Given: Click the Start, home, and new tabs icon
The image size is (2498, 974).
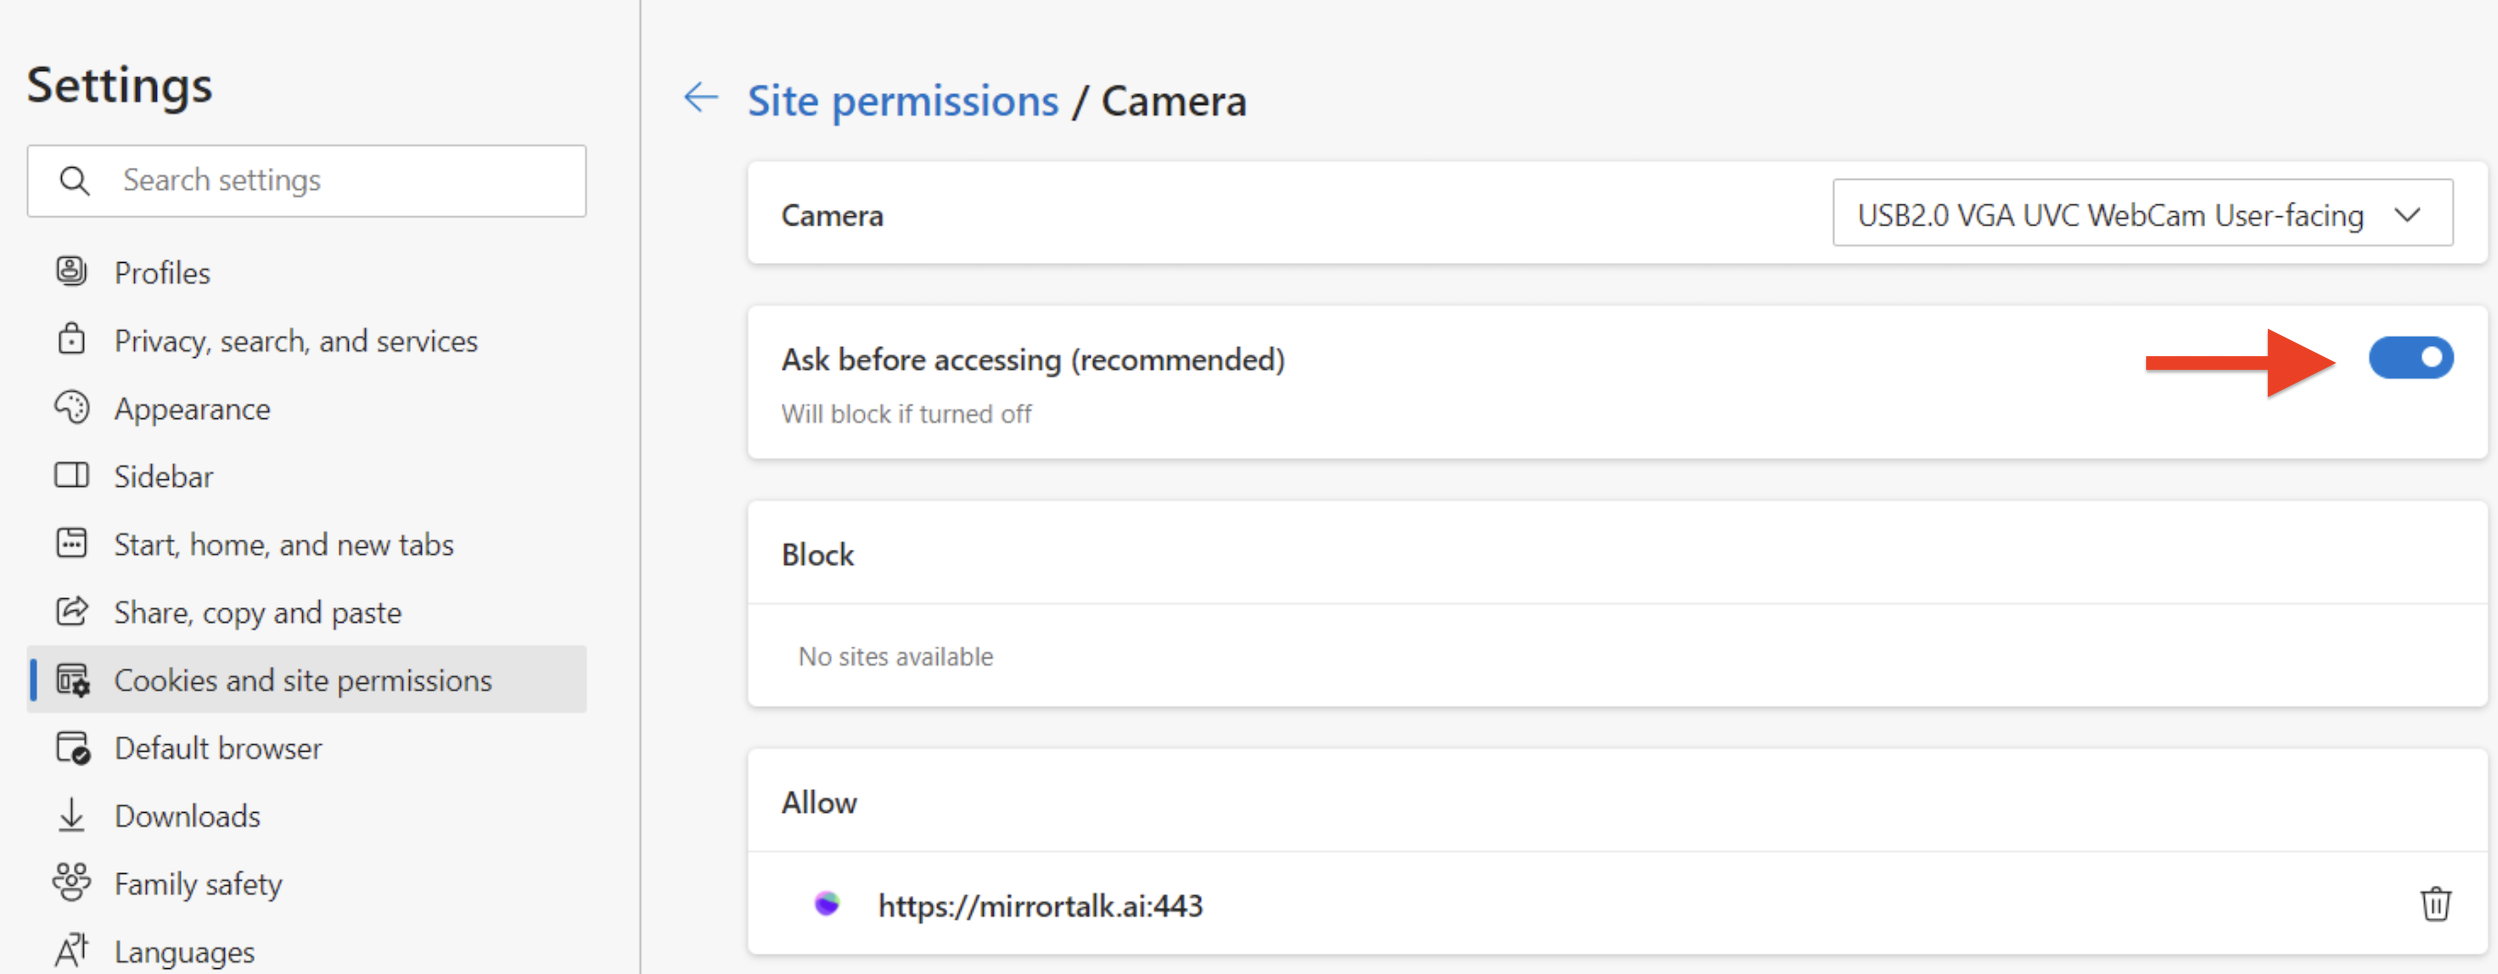Looking at the screenshot, I should (71, 543).
